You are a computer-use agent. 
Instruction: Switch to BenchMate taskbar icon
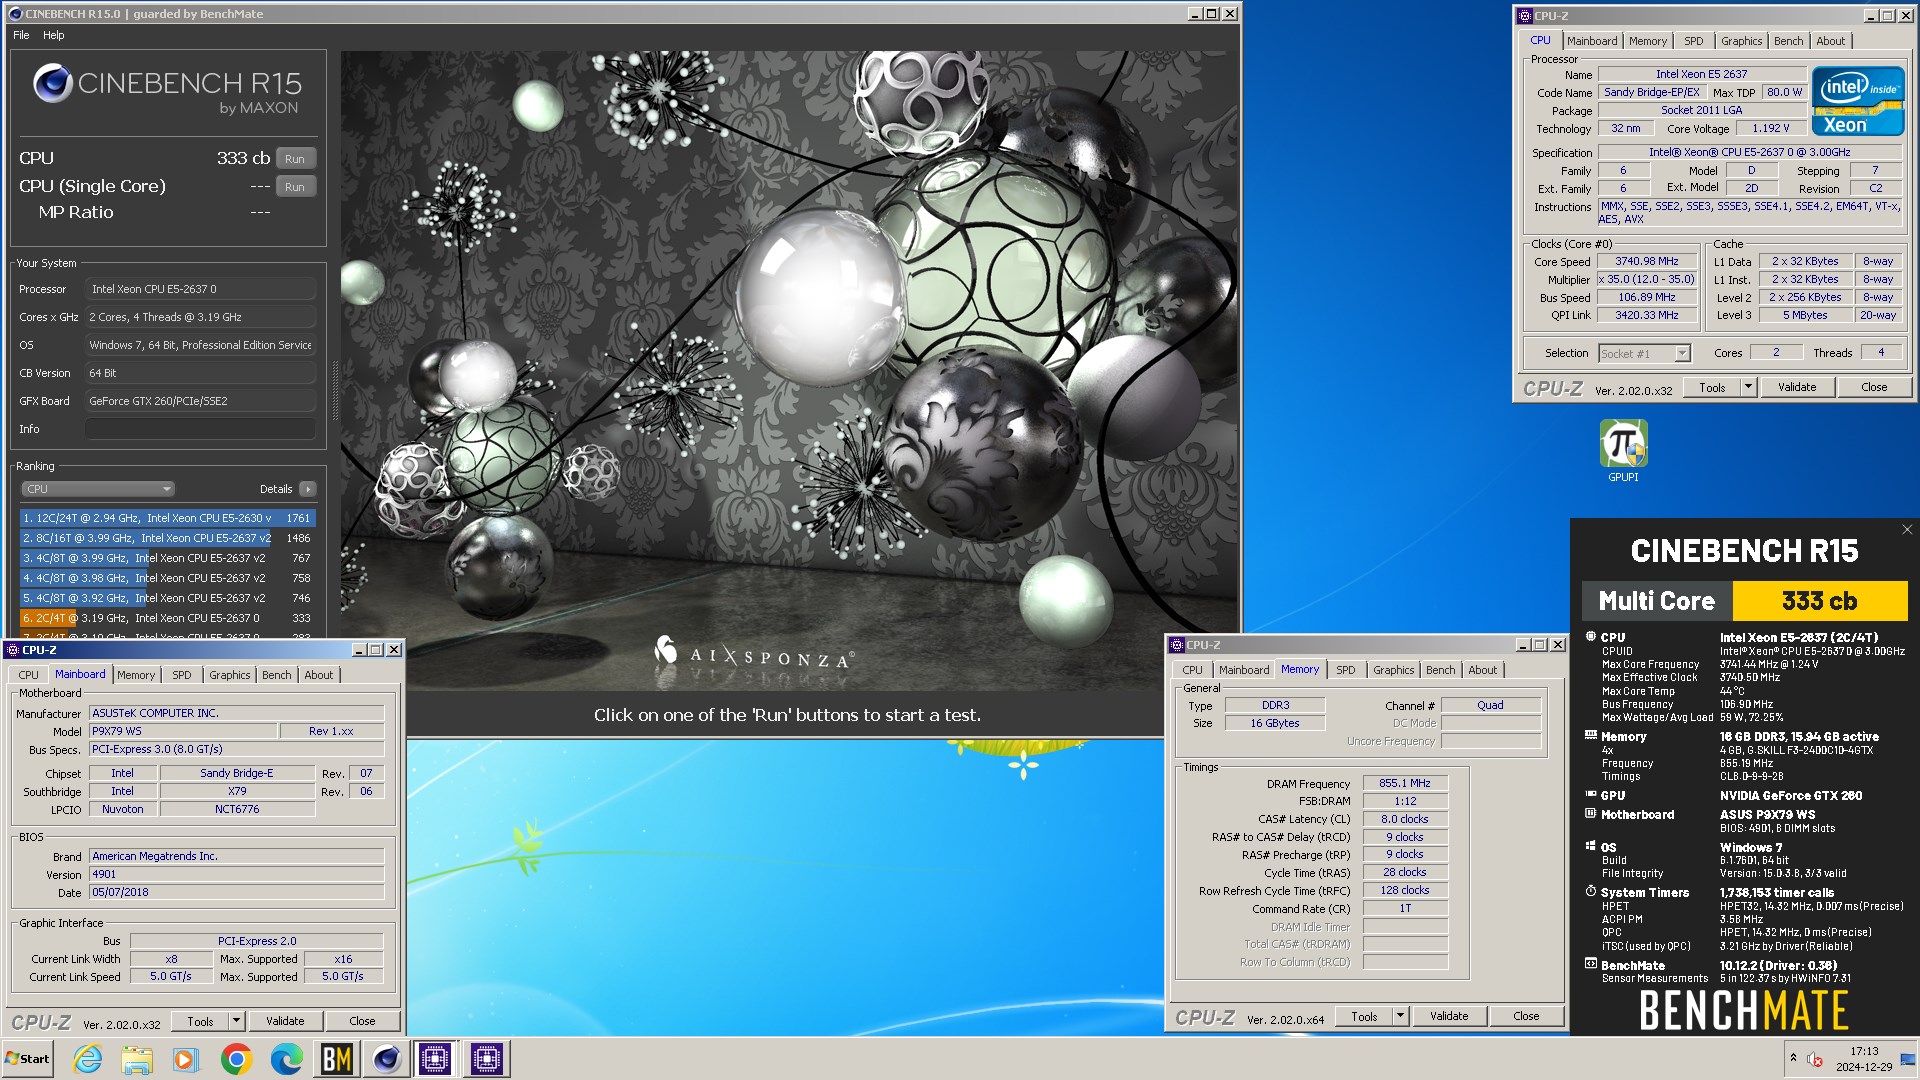(x=336, y=1059)
